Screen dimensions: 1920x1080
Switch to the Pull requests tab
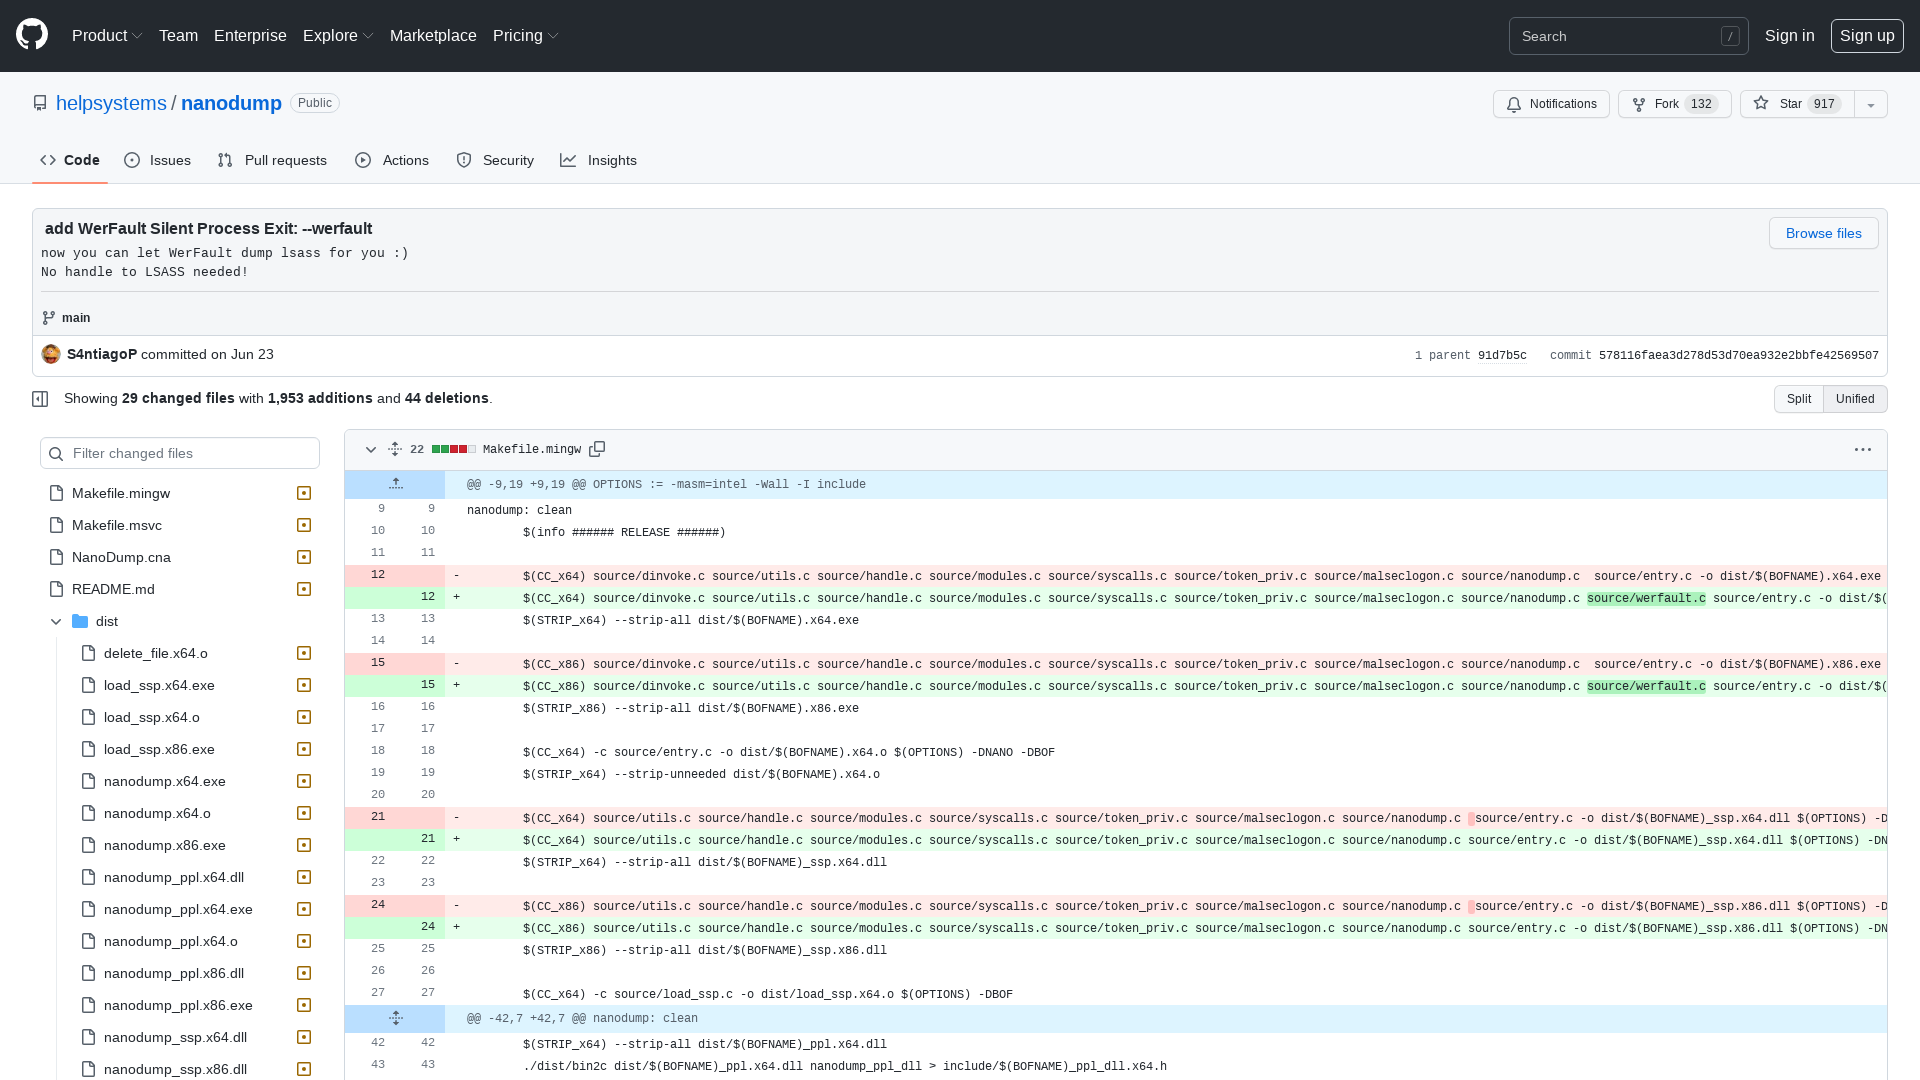272,160
